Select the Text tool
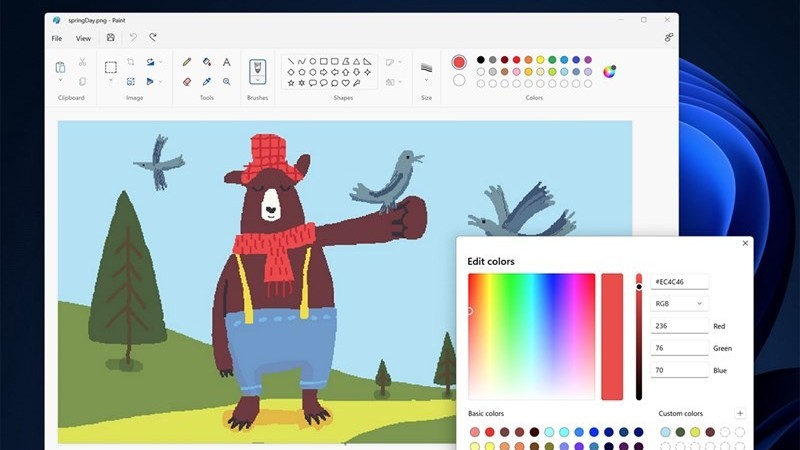 [227, 62]
